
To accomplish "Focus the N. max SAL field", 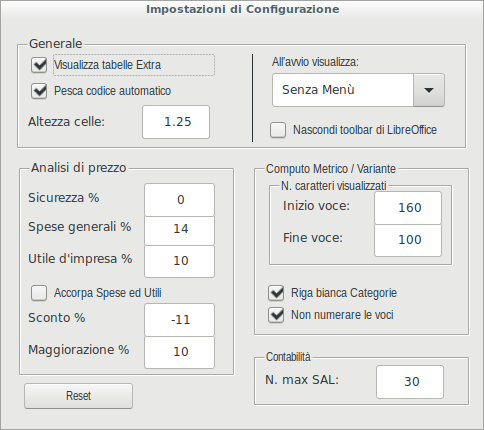I will click(x=410, y=382).
